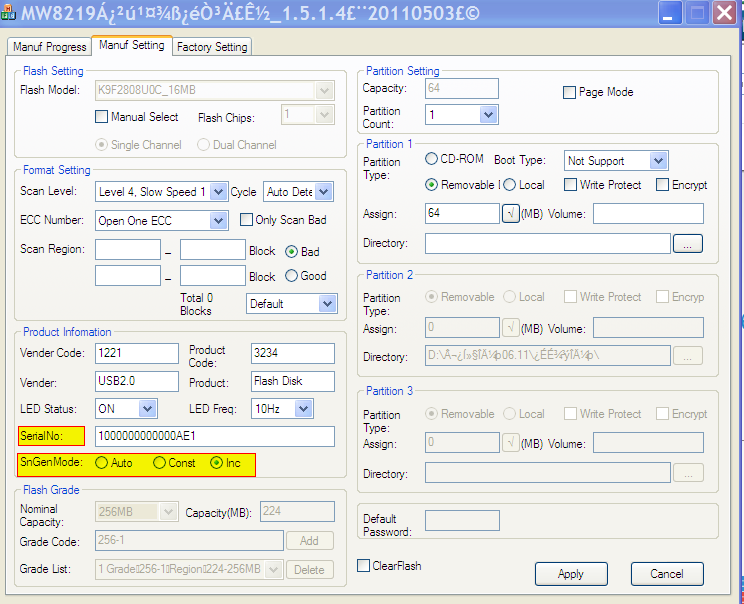The width and height of the screenshot is (744, 604).
Task: Click the second Scan Region start field
Action: 128,276
